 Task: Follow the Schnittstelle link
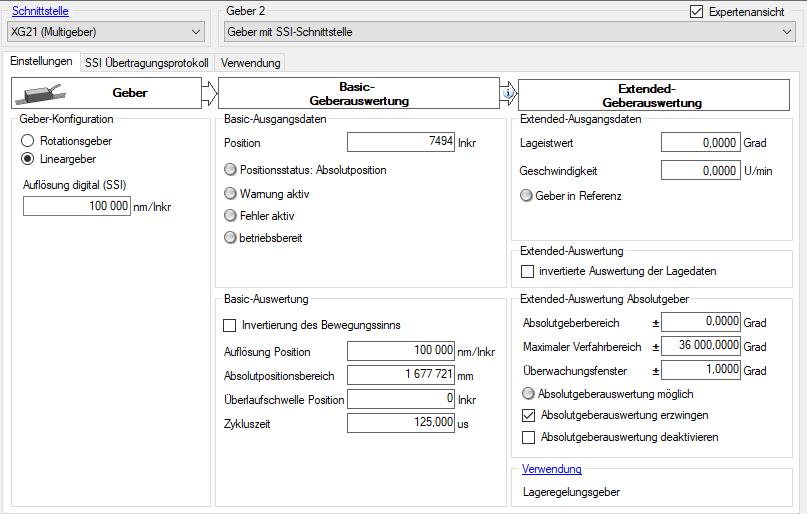click(40, 11)
